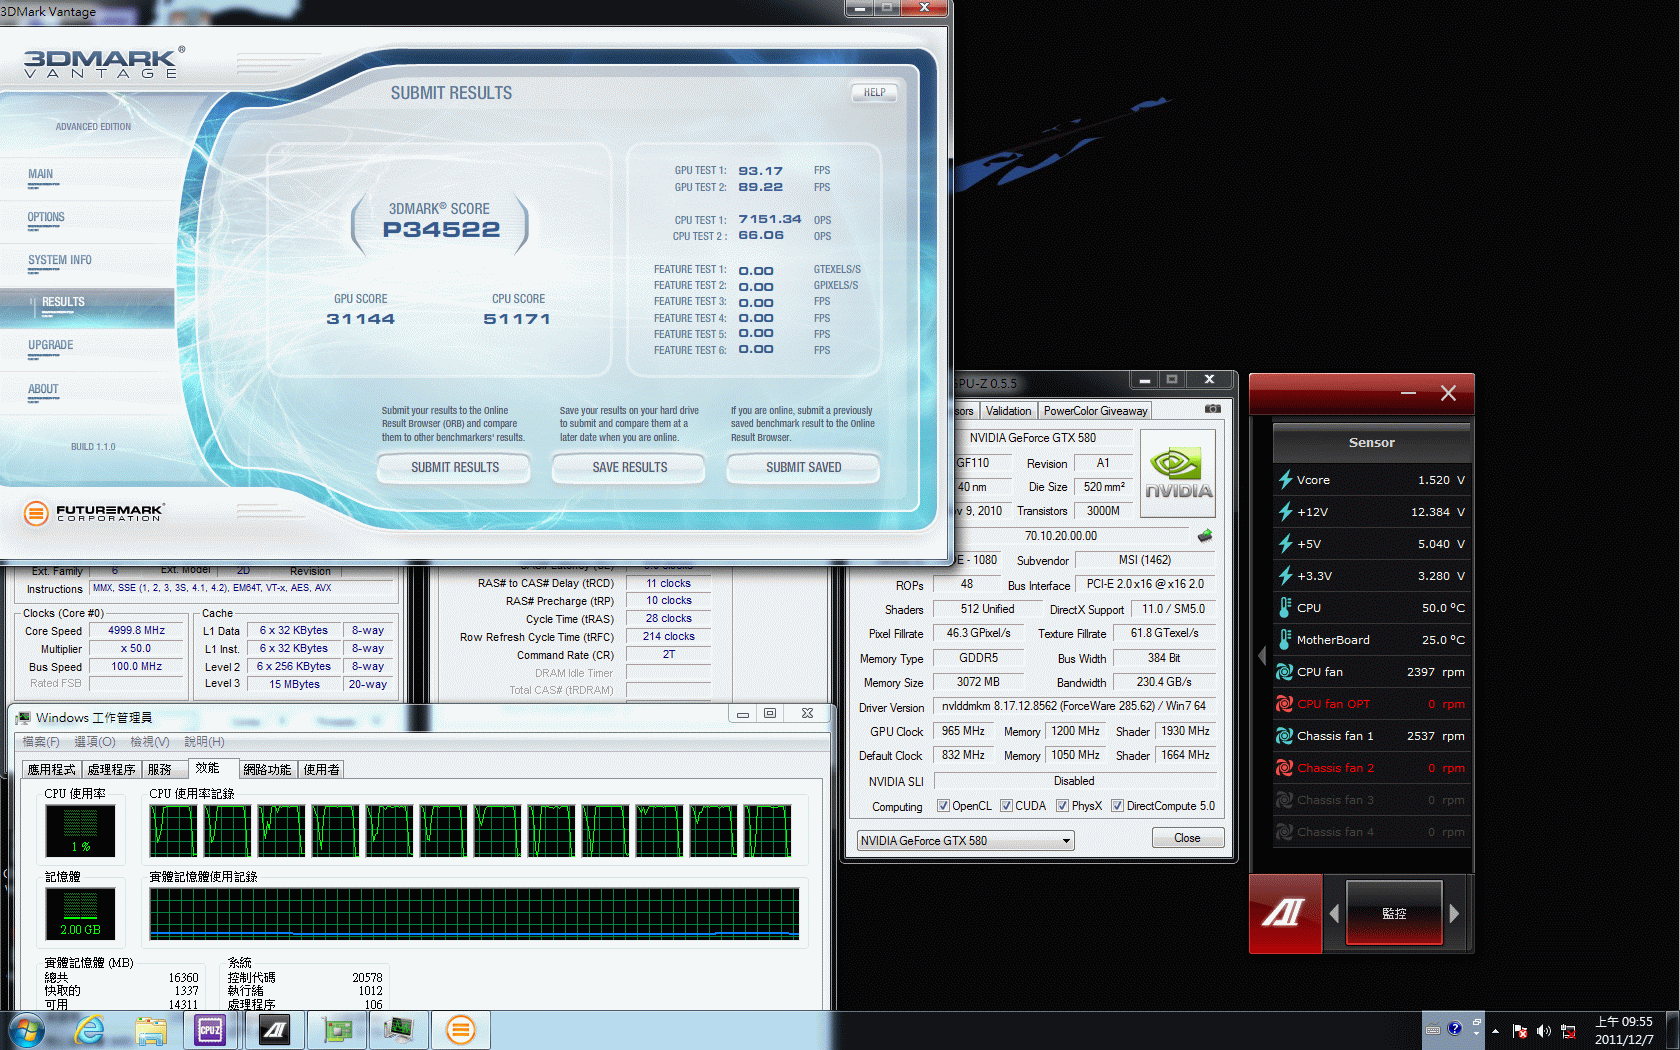Click the +12V voltage bolt icon

click(x=1285, y=512)
